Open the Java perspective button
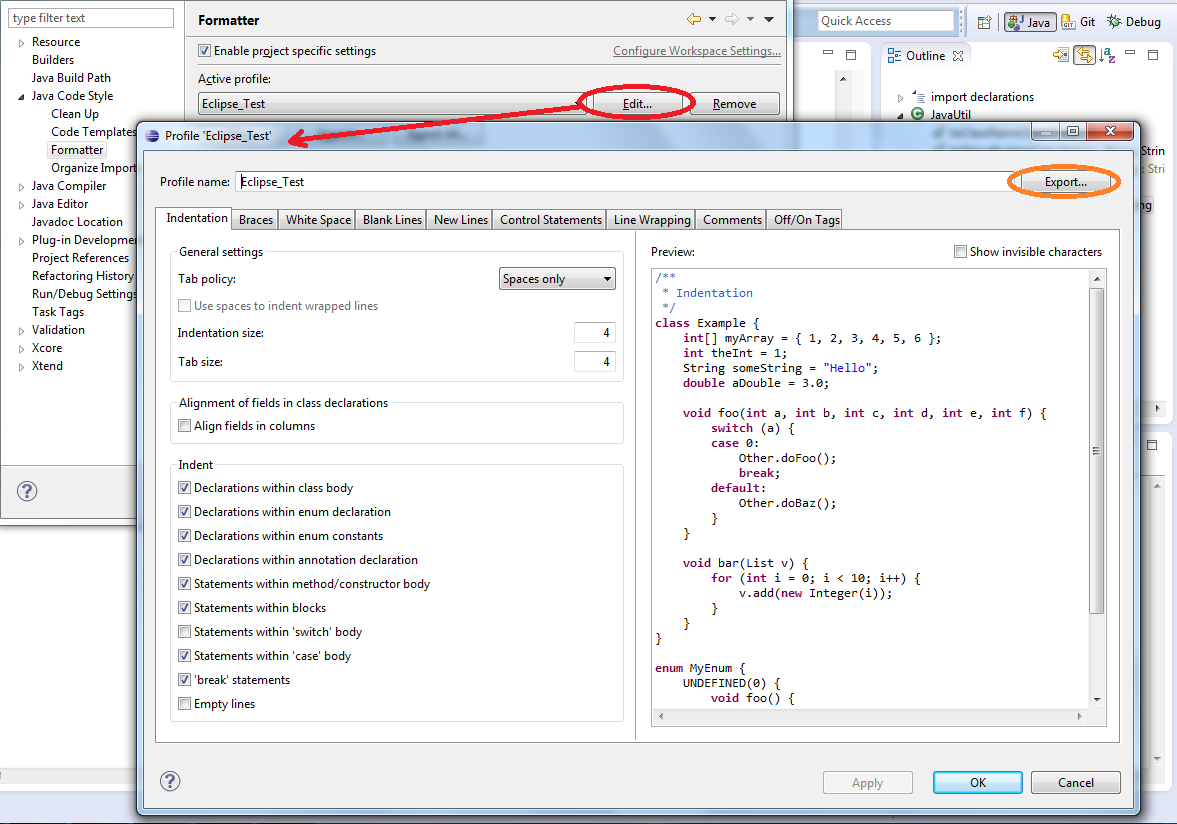1177x824 pixels. [x=1030, y=22]
